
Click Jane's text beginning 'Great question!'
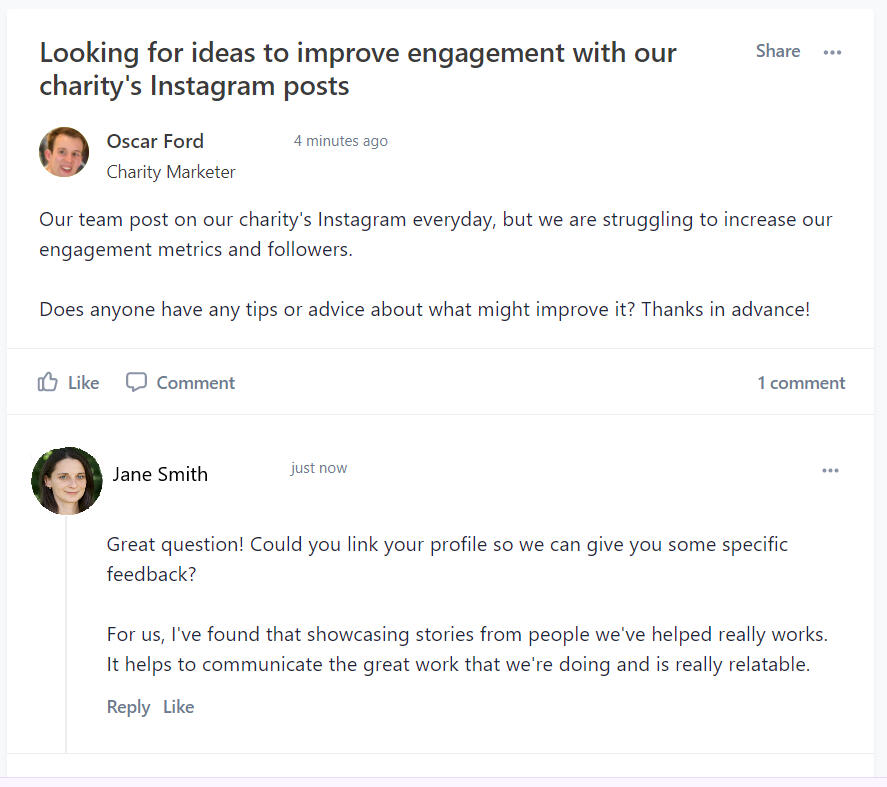(x=447, y=559)
